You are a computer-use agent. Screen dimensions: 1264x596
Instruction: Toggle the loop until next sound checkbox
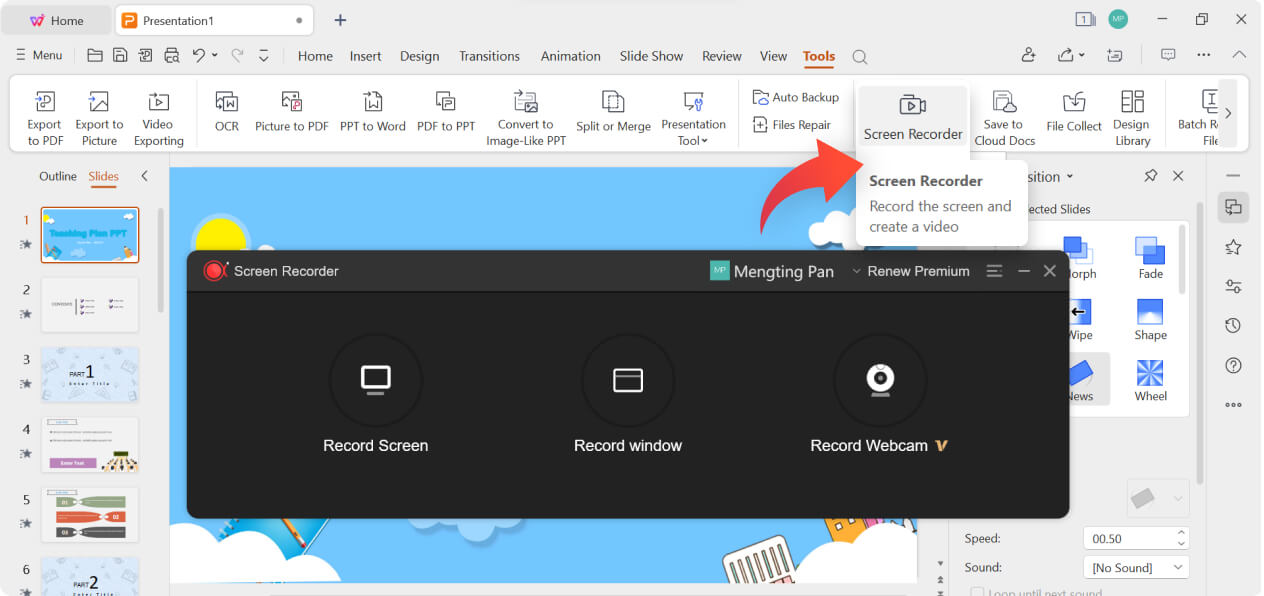click(x=977, y=593)
